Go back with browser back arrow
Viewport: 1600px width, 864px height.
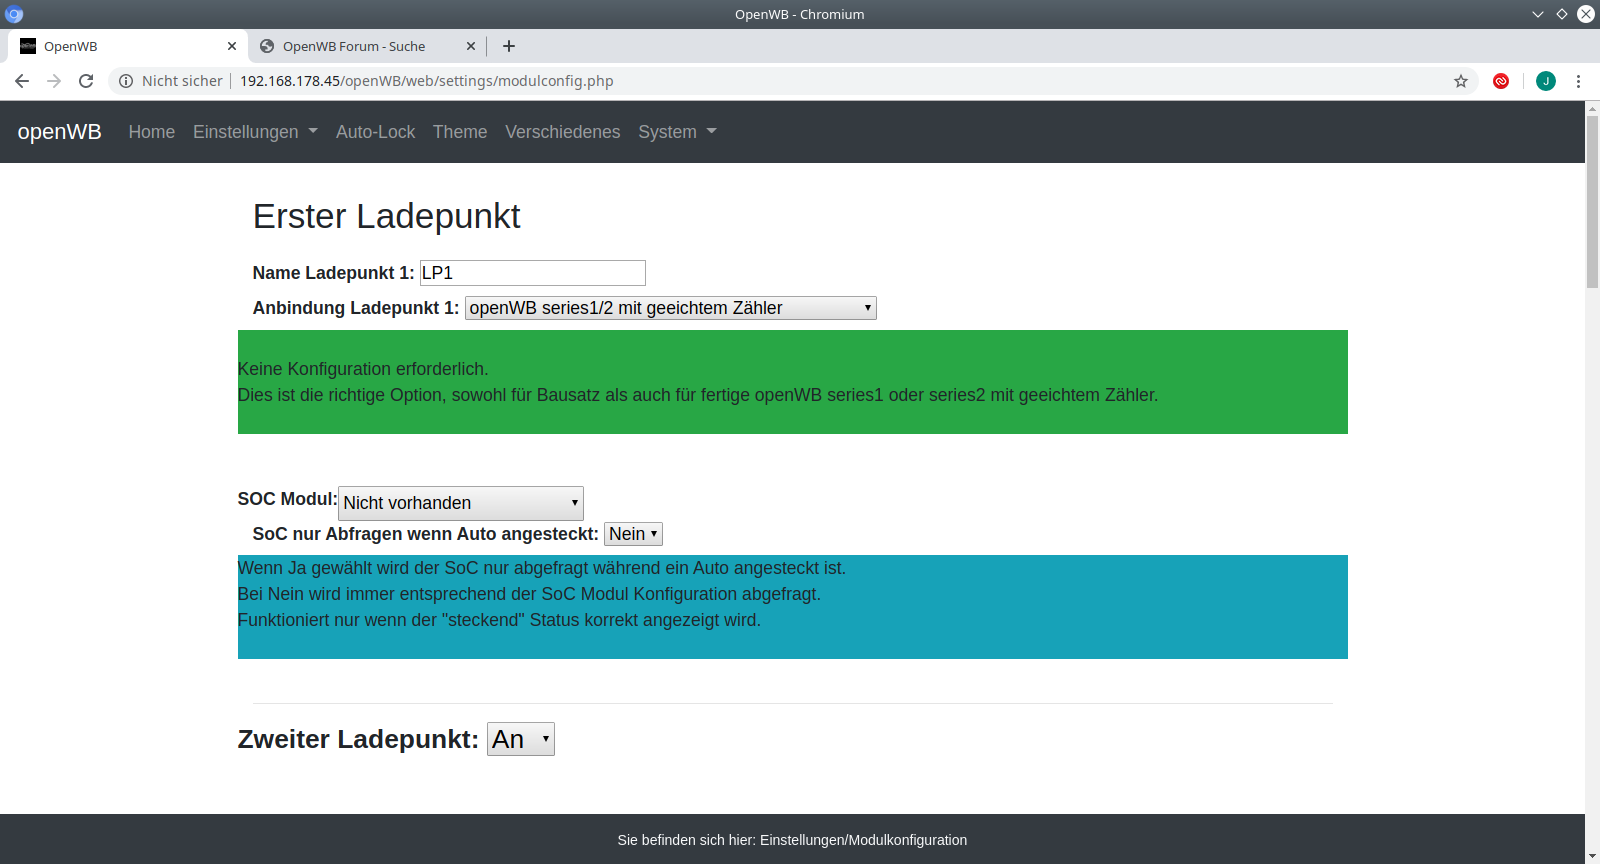pos(22,81)
